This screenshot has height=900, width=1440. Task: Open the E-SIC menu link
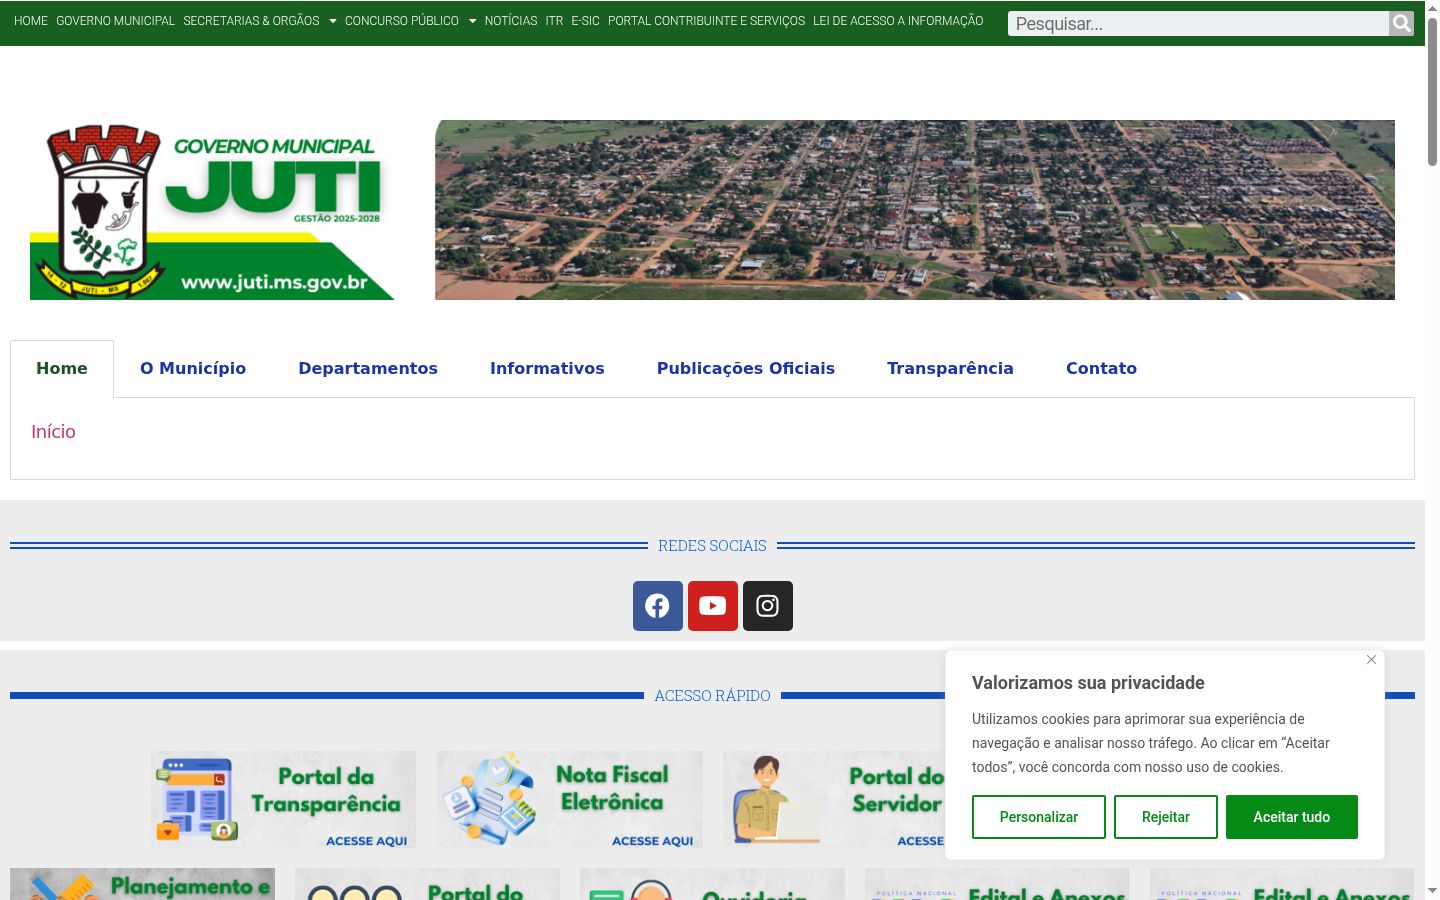coord(585,21)
